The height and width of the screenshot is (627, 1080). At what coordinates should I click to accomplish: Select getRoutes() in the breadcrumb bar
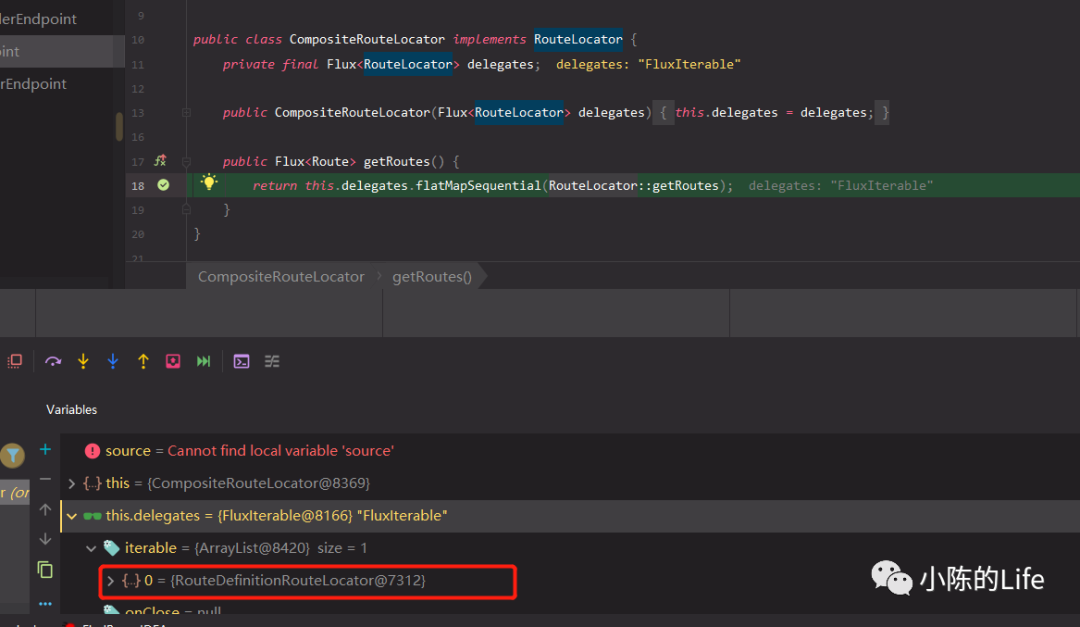(432, 276)
